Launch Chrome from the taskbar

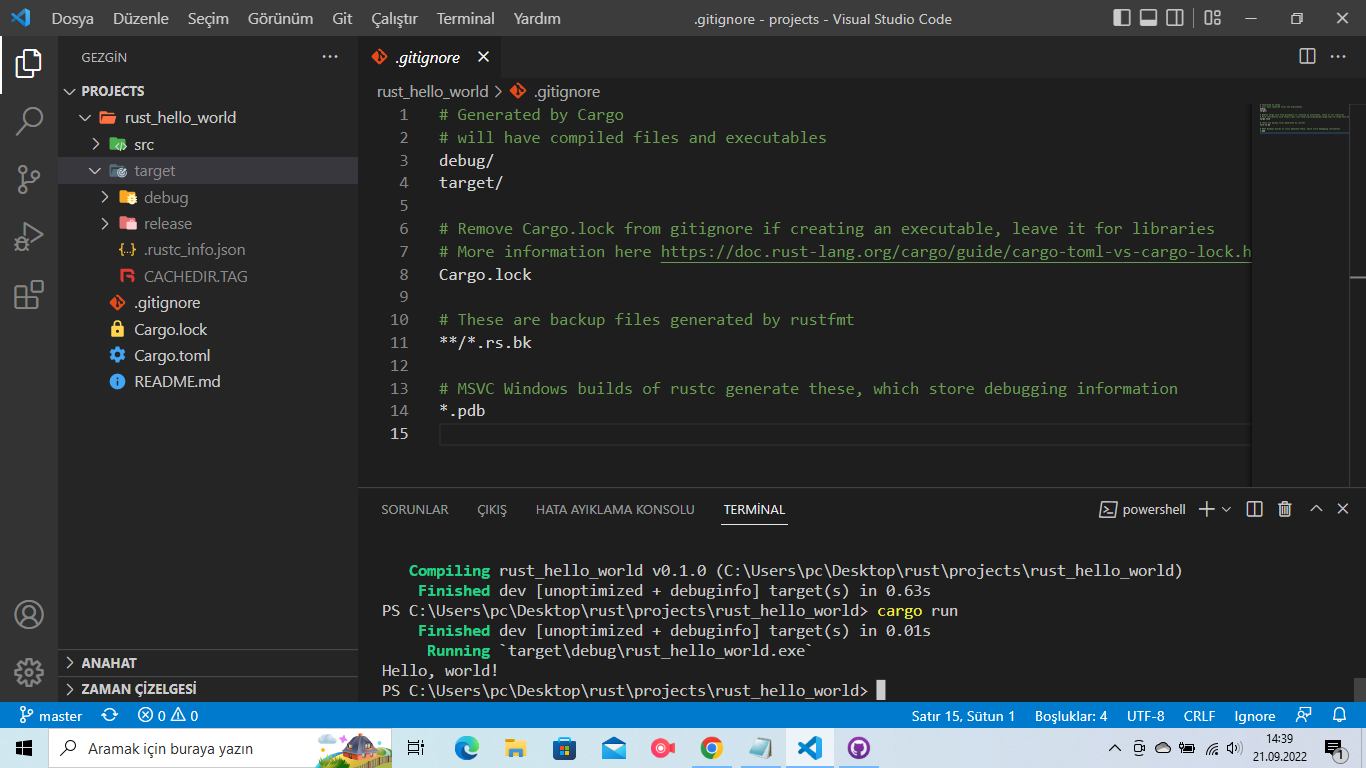click(x=711, y=747)
